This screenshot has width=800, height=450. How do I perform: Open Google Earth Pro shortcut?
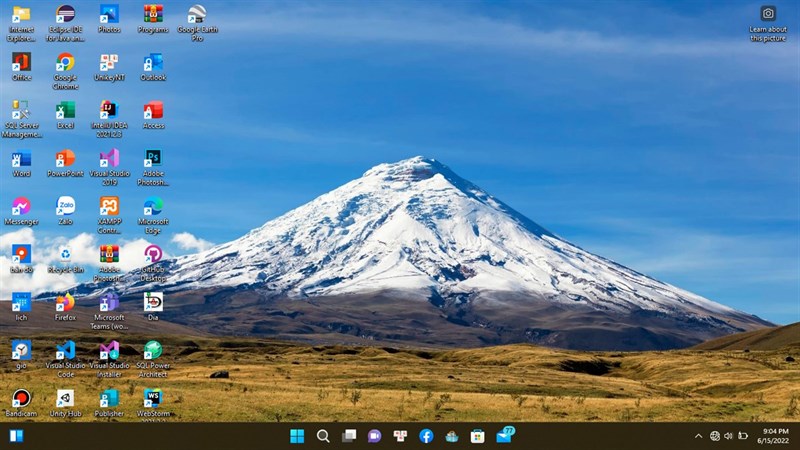click(x=197, y=23)
